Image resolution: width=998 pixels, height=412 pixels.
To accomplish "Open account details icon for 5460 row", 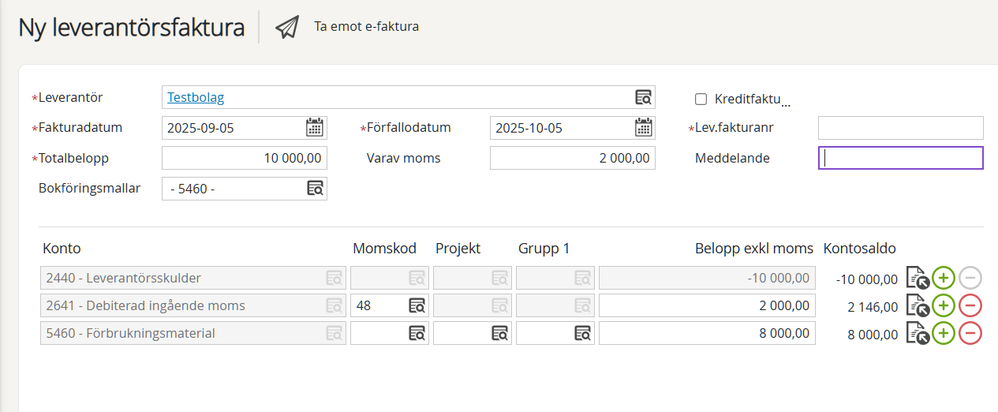I will click(917, 333).
